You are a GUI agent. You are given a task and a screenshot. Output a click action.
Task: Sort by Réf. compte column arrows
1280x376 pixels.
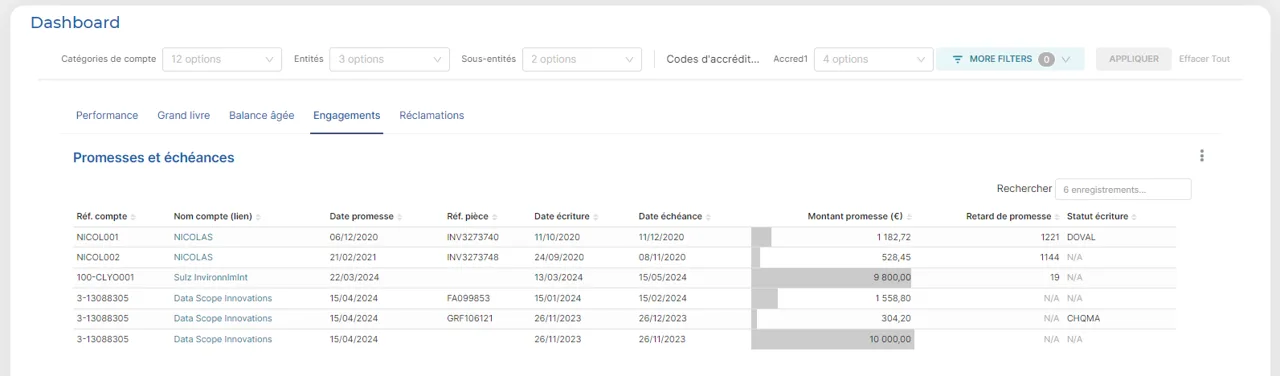pos(133,217)
